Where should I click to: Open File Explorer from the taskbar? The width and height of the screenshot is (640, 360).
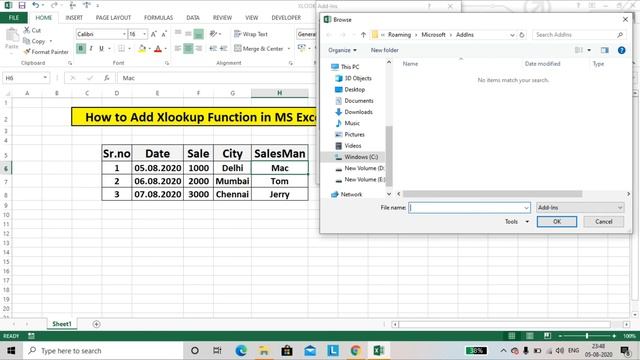[264, 351]
